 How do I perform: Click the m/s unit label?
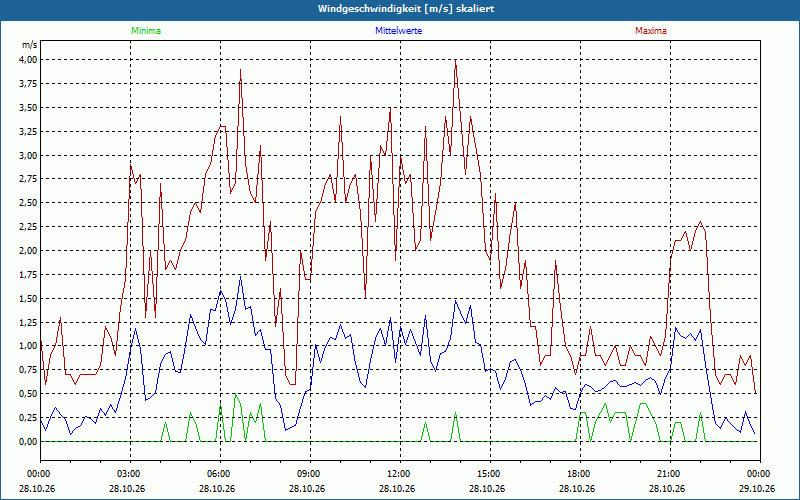coord(29,45)
